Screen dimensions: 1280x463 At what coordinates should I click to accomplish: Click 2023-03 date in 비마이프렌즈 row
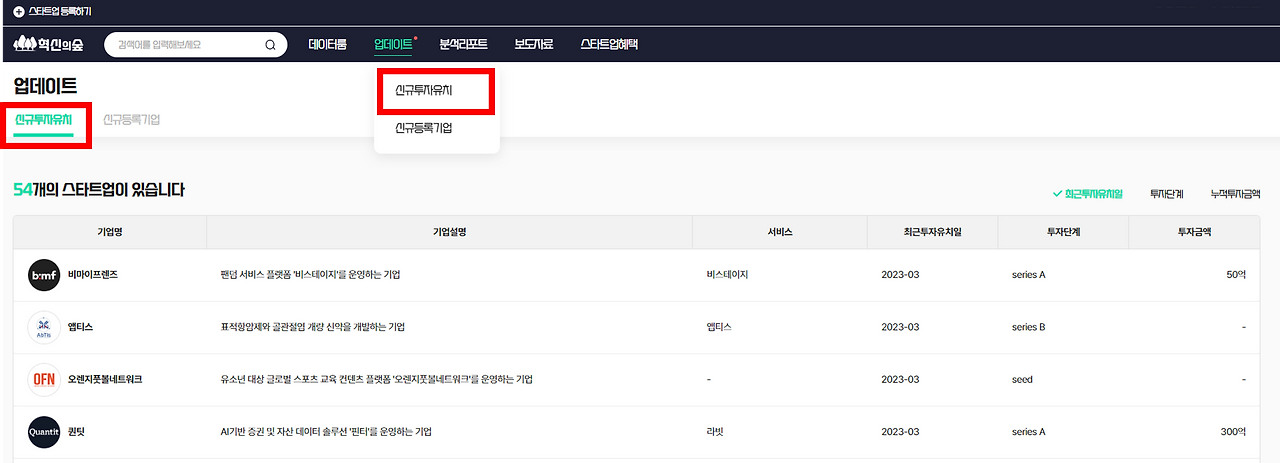(x=900, y=274)
